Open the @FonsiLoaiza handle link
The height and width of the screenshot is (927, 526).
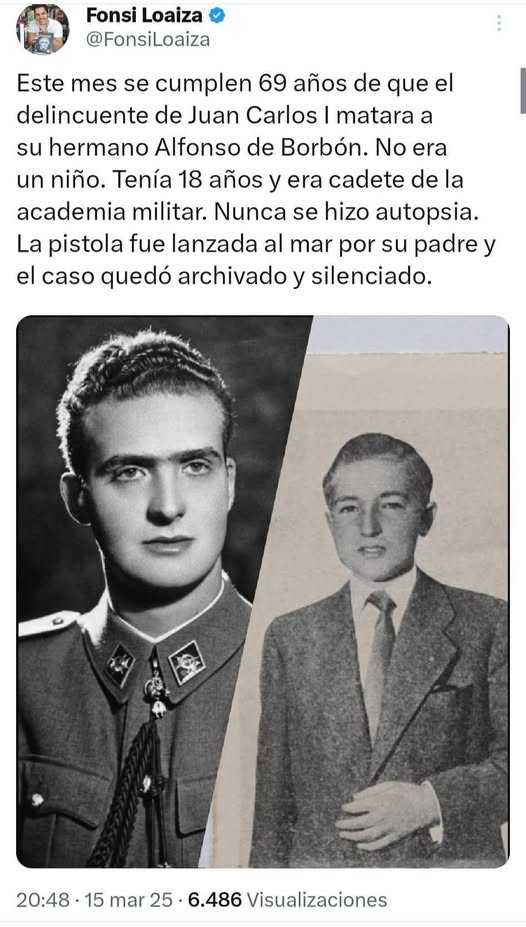[148, 40]
